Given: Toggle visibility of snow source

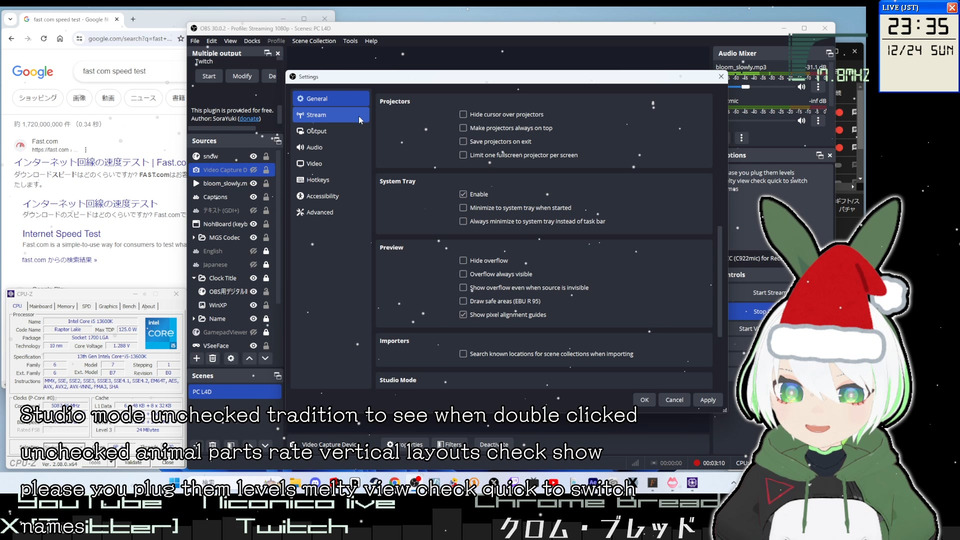Looking at the screenshot, I should click(253, 157).
